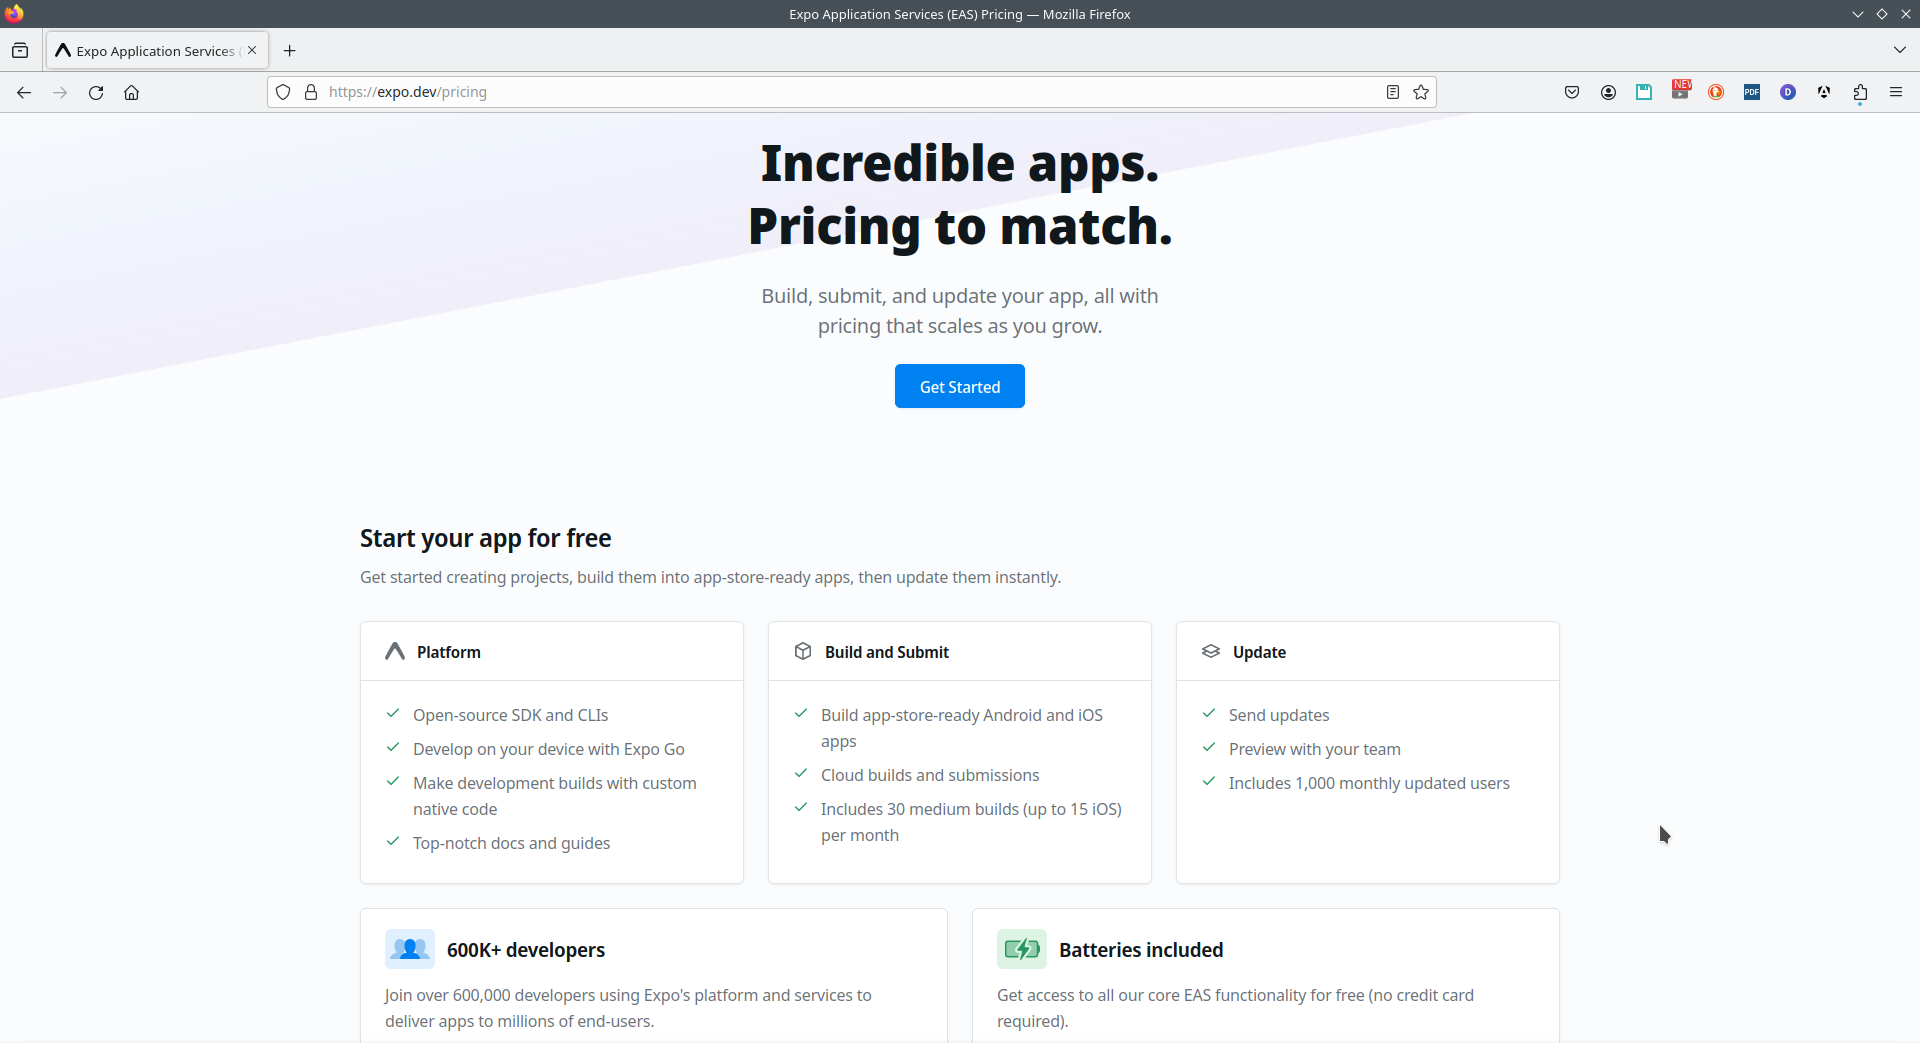Save page to Pocket
The width and height of the screenshot is (1920, 1043).
pos(1572,92)
